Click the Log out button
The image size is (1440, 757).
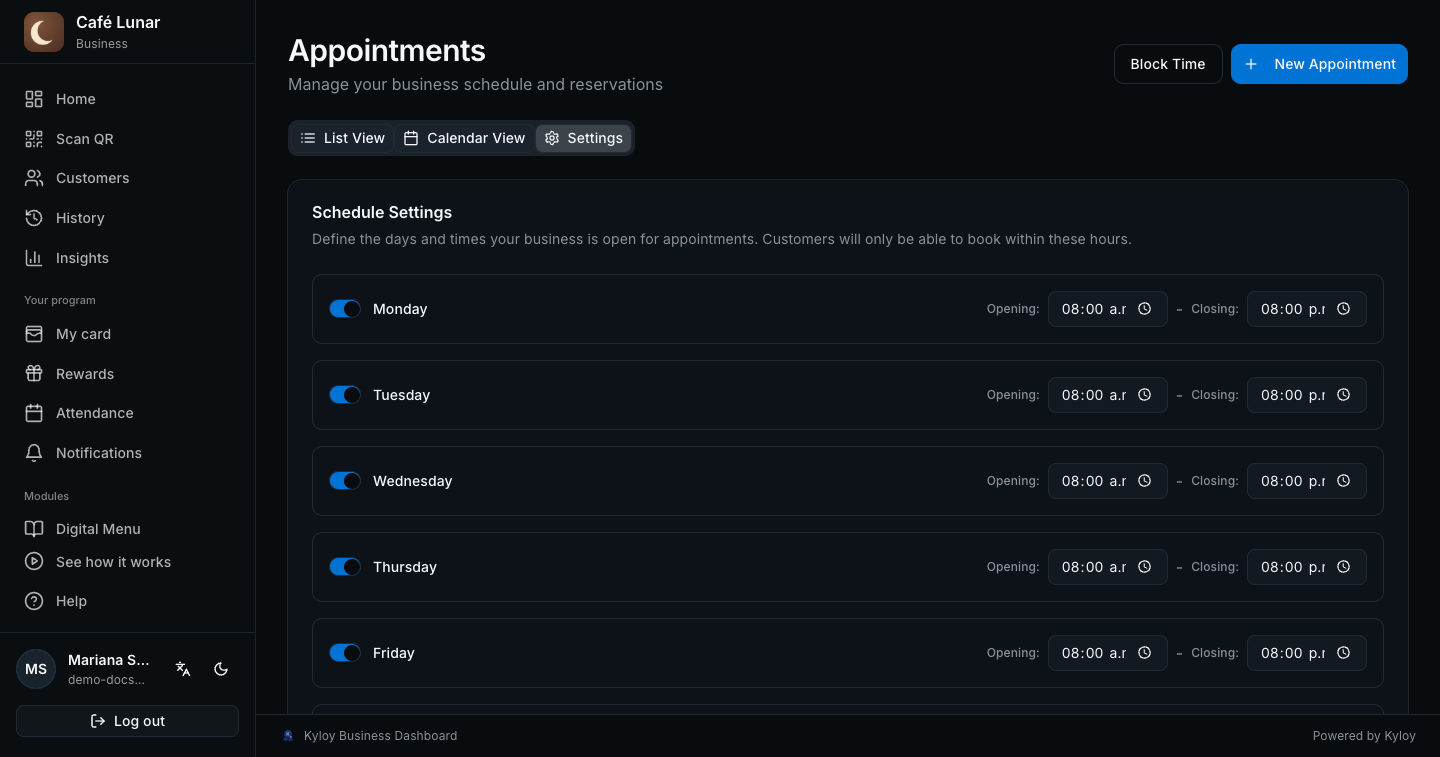point(127,721)
